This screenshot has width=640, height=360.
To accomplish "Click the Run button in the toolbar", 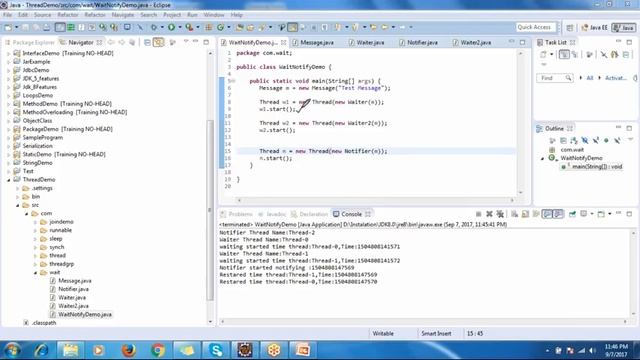I will [x=171, y=27].
